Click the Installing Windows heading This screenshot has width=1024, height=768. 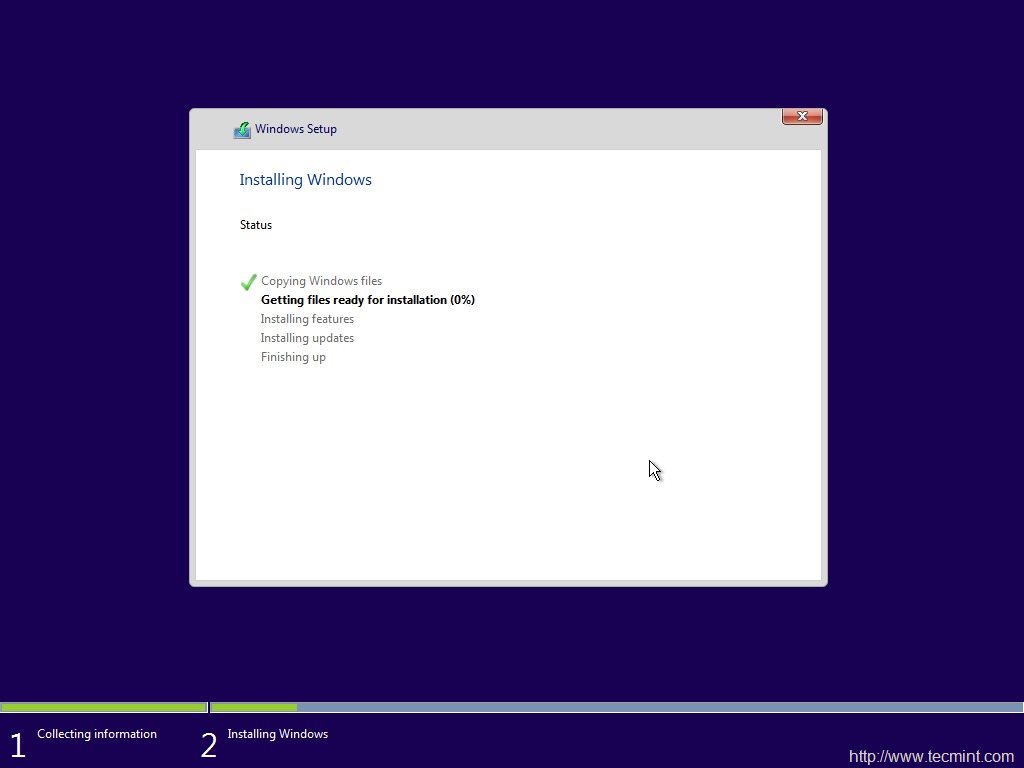[305, 180]
